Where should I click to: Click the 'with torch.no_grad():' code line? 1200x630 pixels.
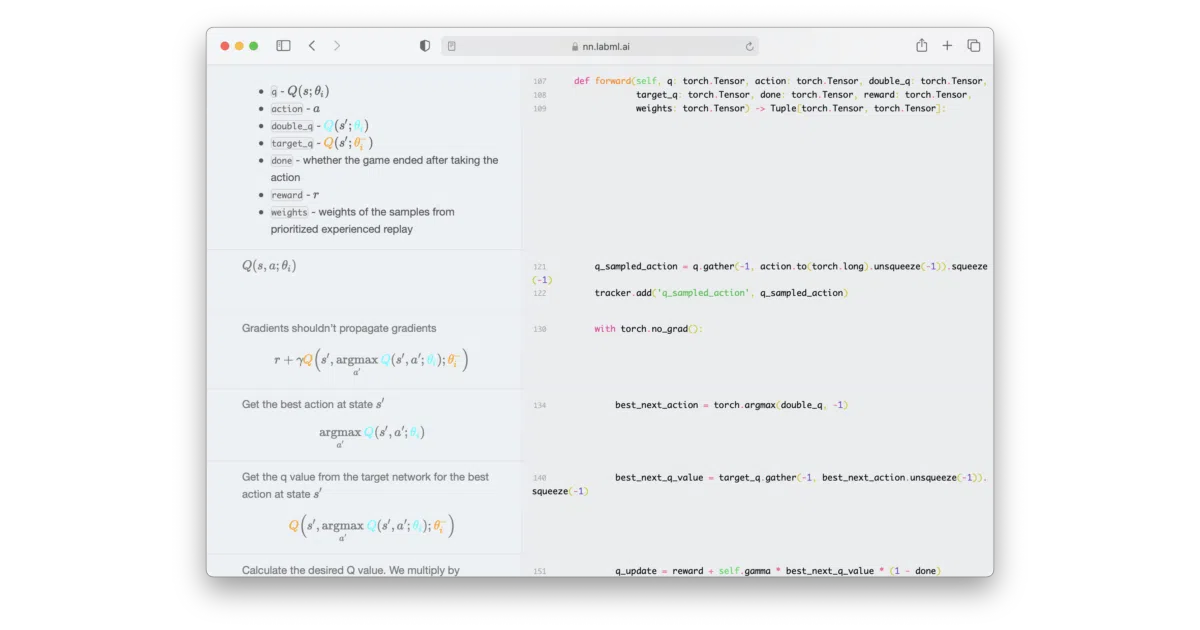coord(649,329)
